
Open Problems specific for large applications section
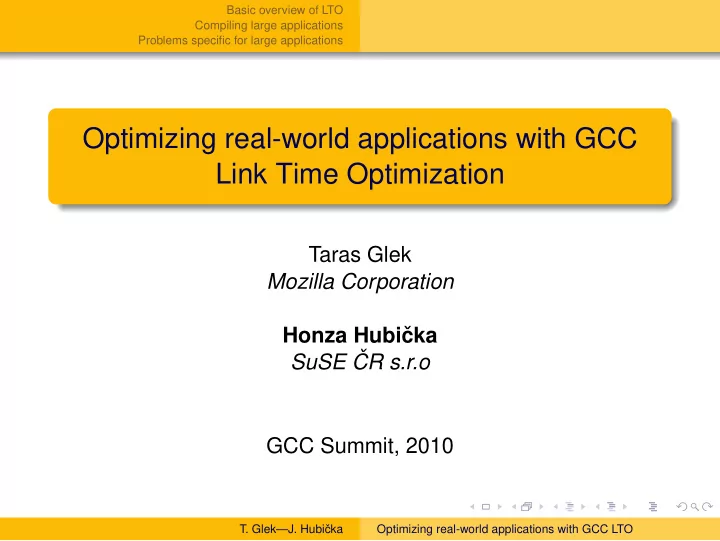(241, 40)
